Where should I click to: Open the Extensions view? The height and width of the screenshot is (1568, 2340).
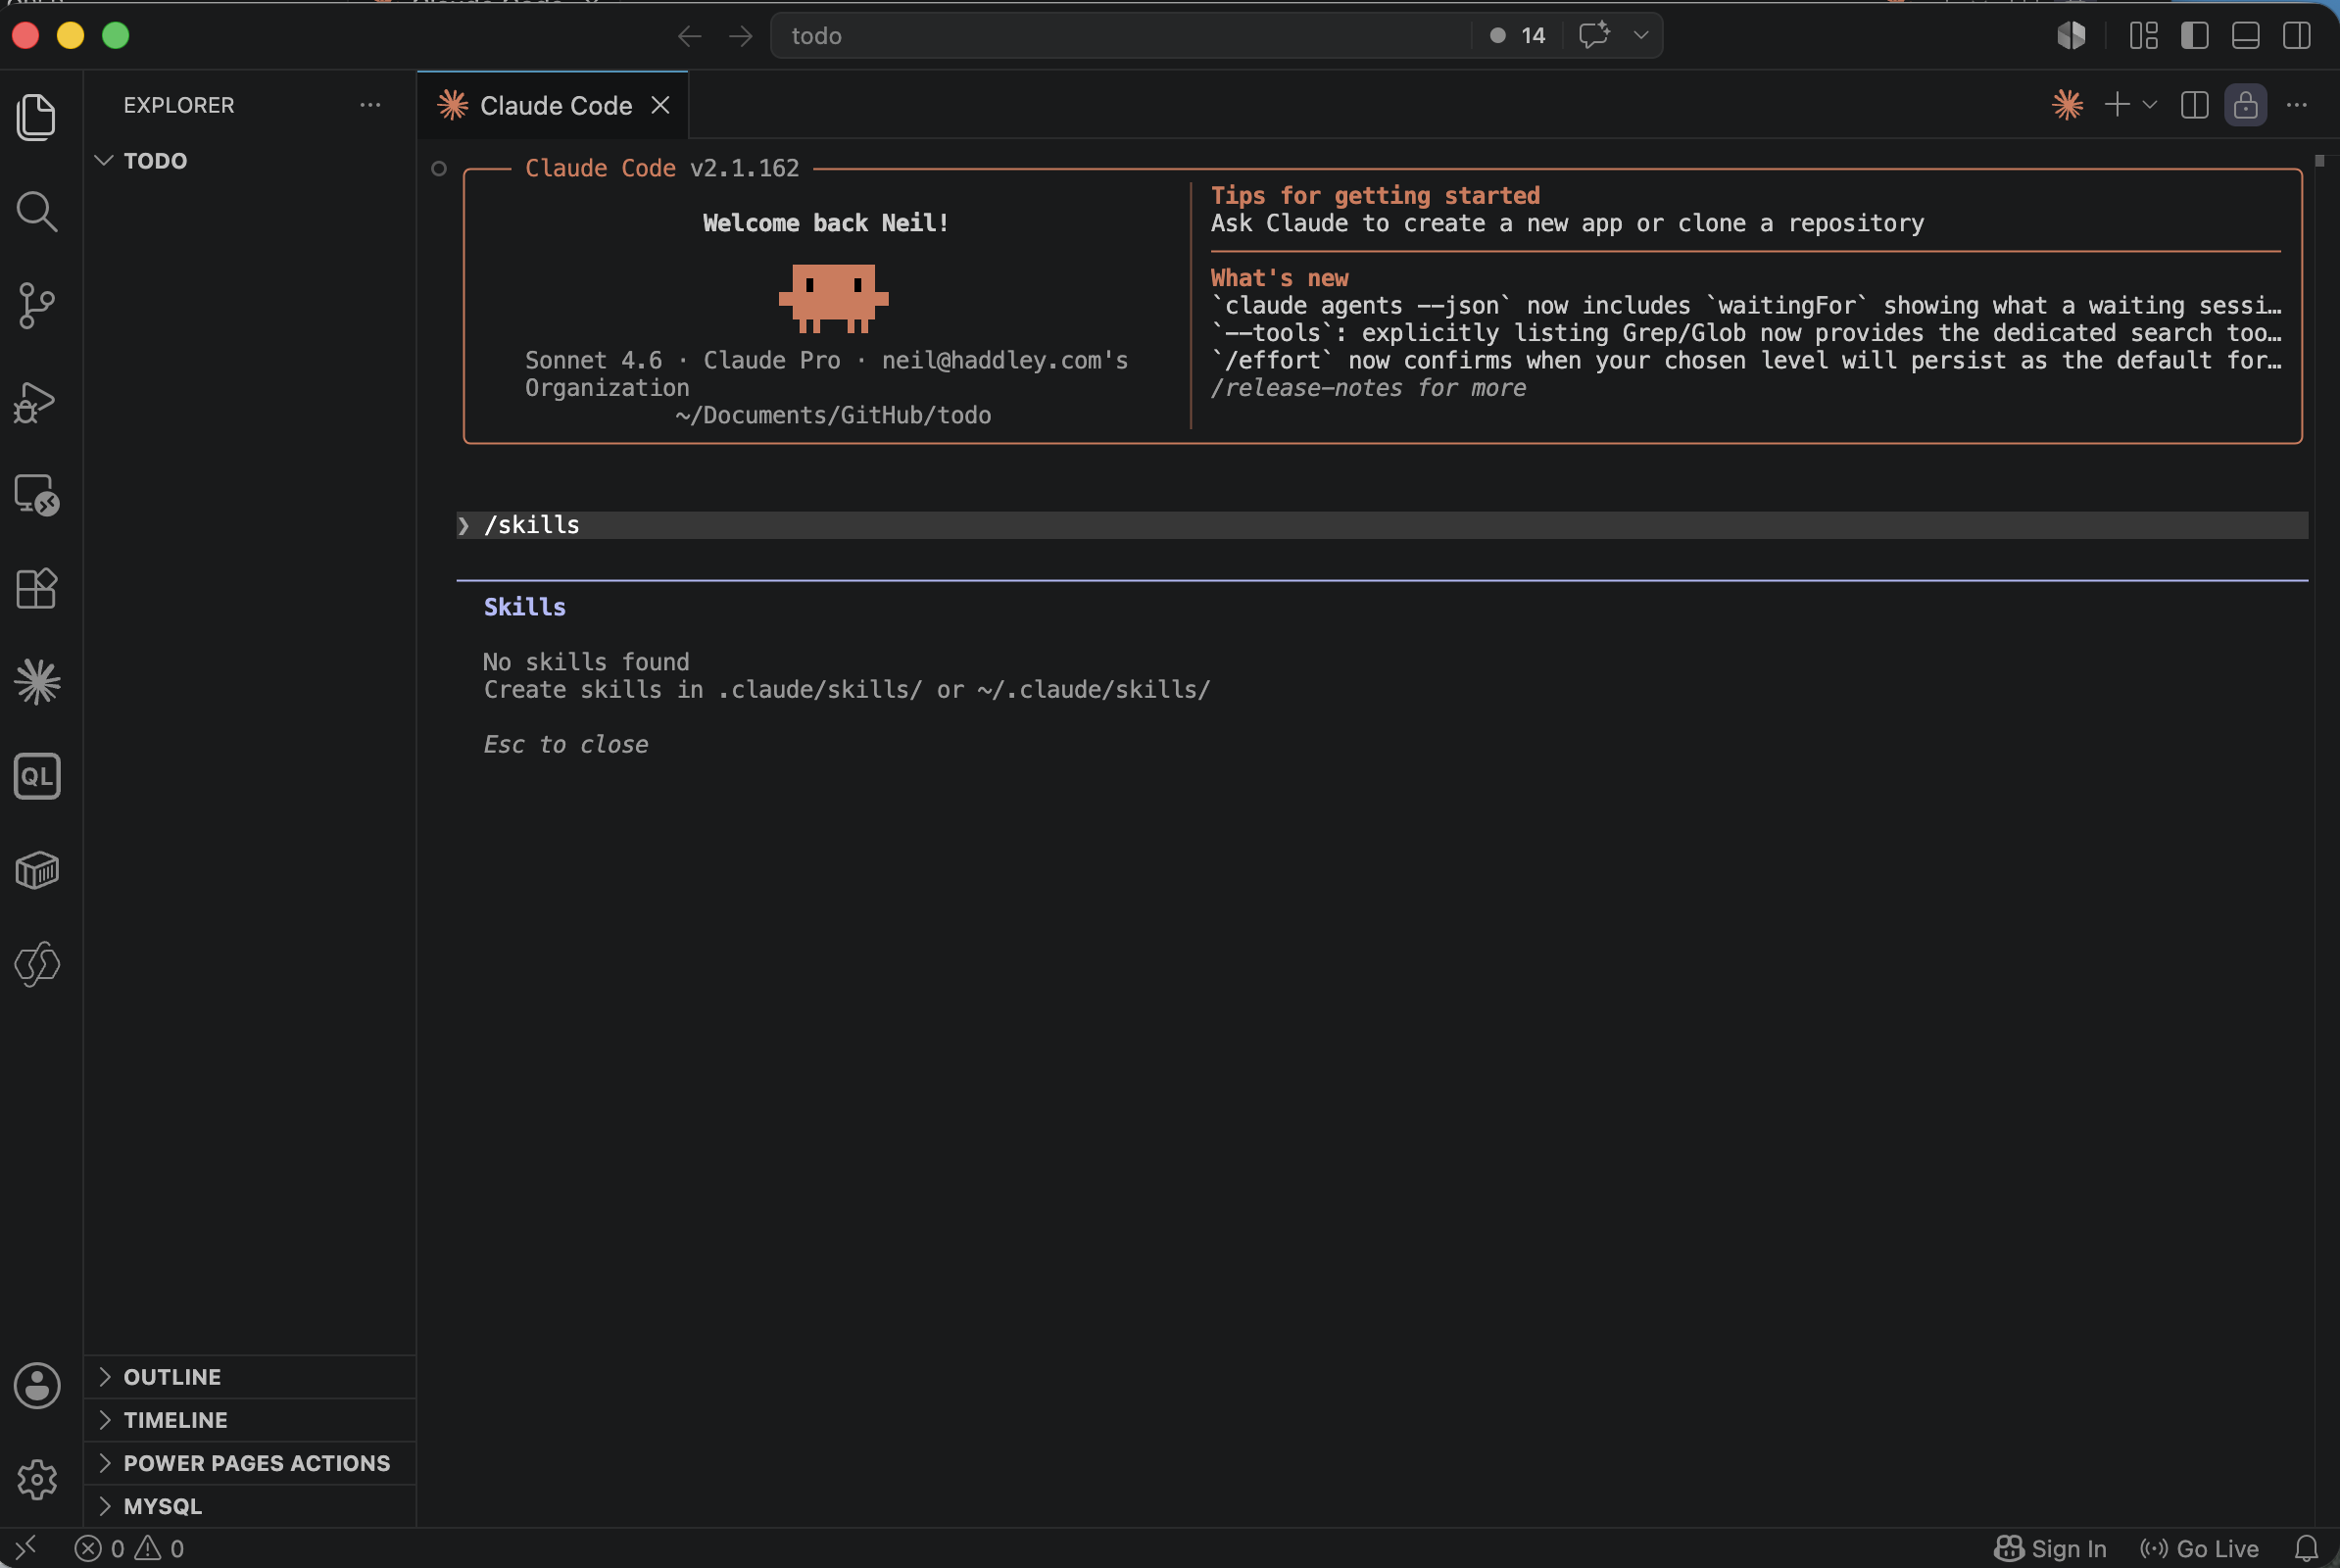pyautogui.click(x=37, y=588)
